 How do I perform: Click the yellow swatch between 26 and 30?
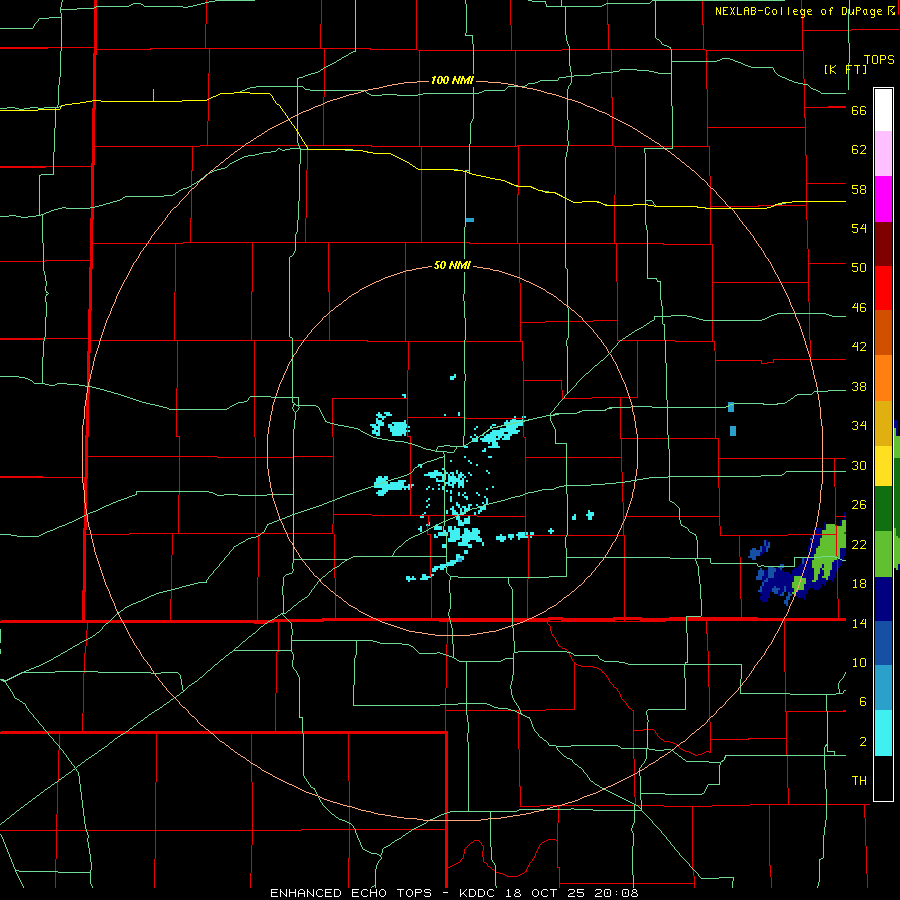[x=883, y=466]
